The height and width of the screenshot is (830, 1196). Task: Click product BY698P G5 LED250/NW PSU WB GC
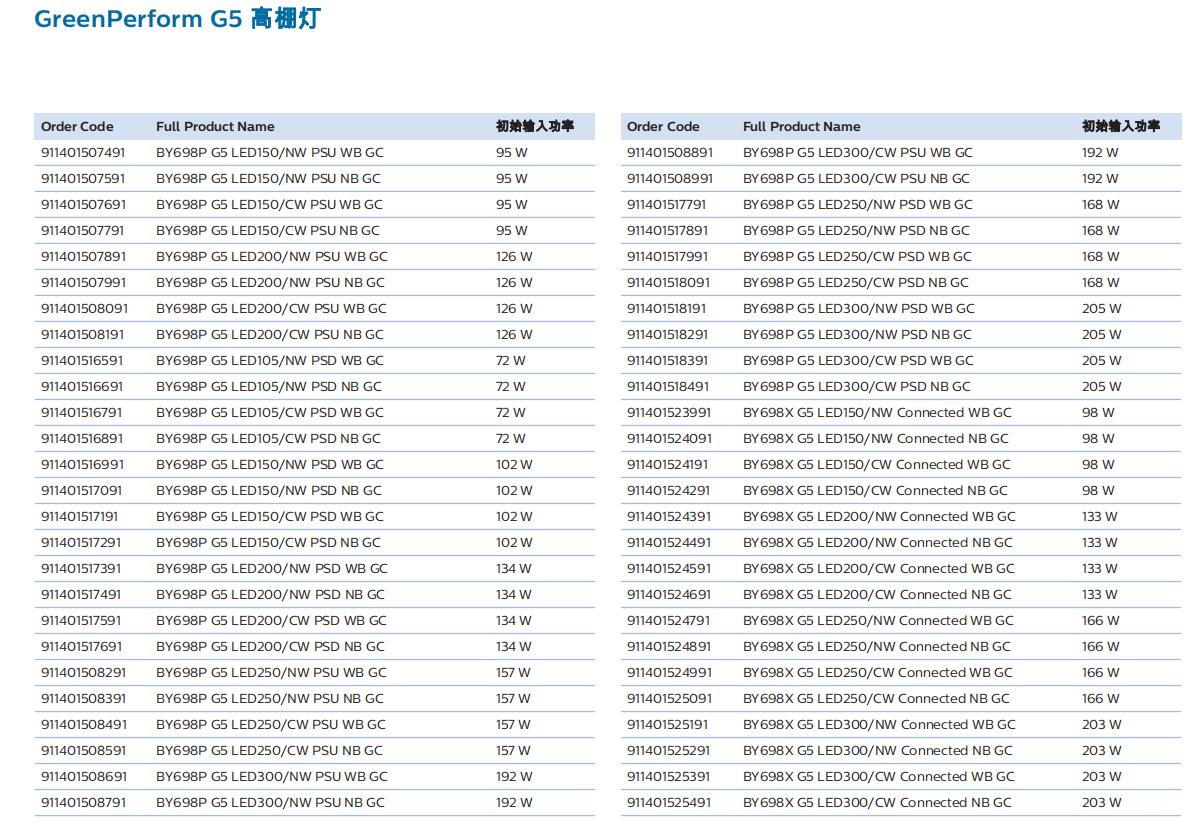[x=271, y=673]
